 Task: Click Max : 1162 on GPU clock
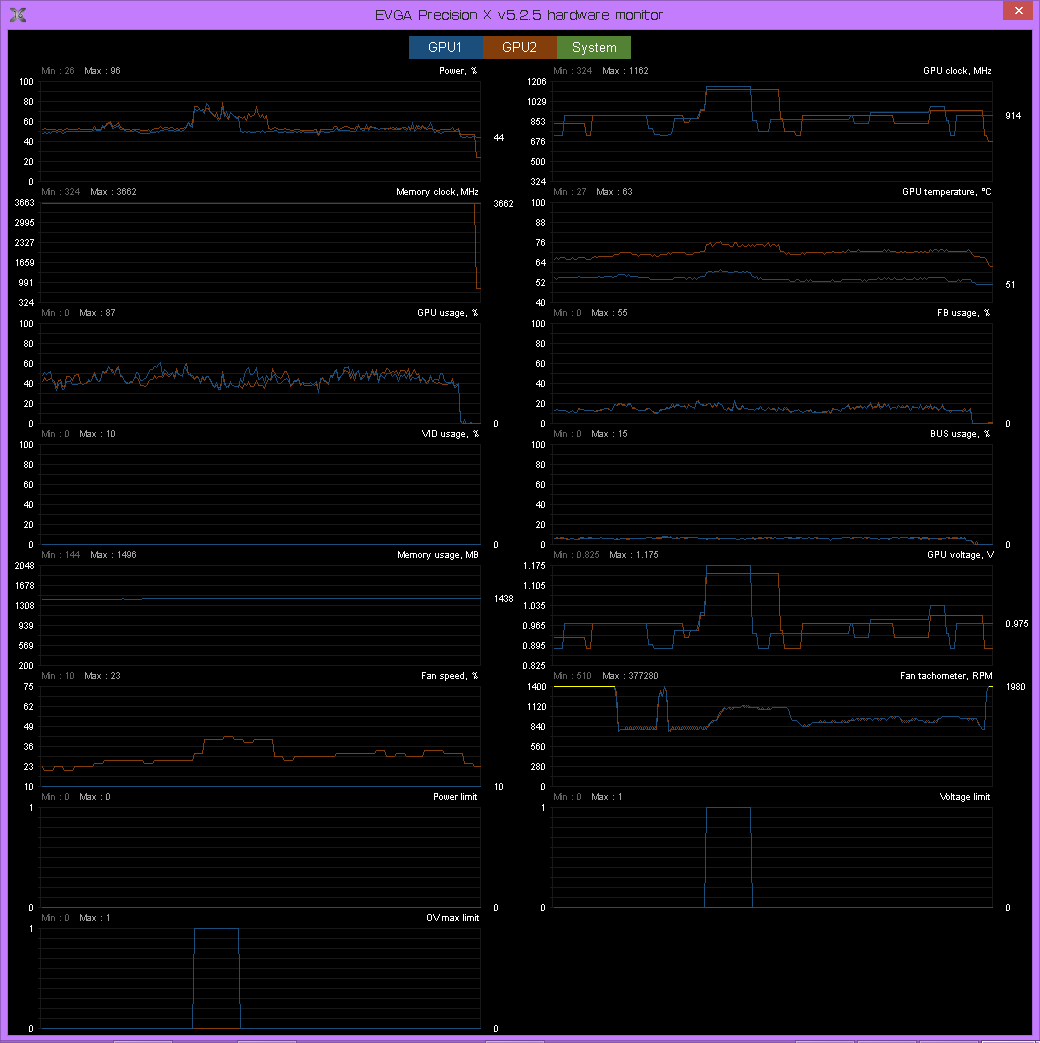click(625, 71)
